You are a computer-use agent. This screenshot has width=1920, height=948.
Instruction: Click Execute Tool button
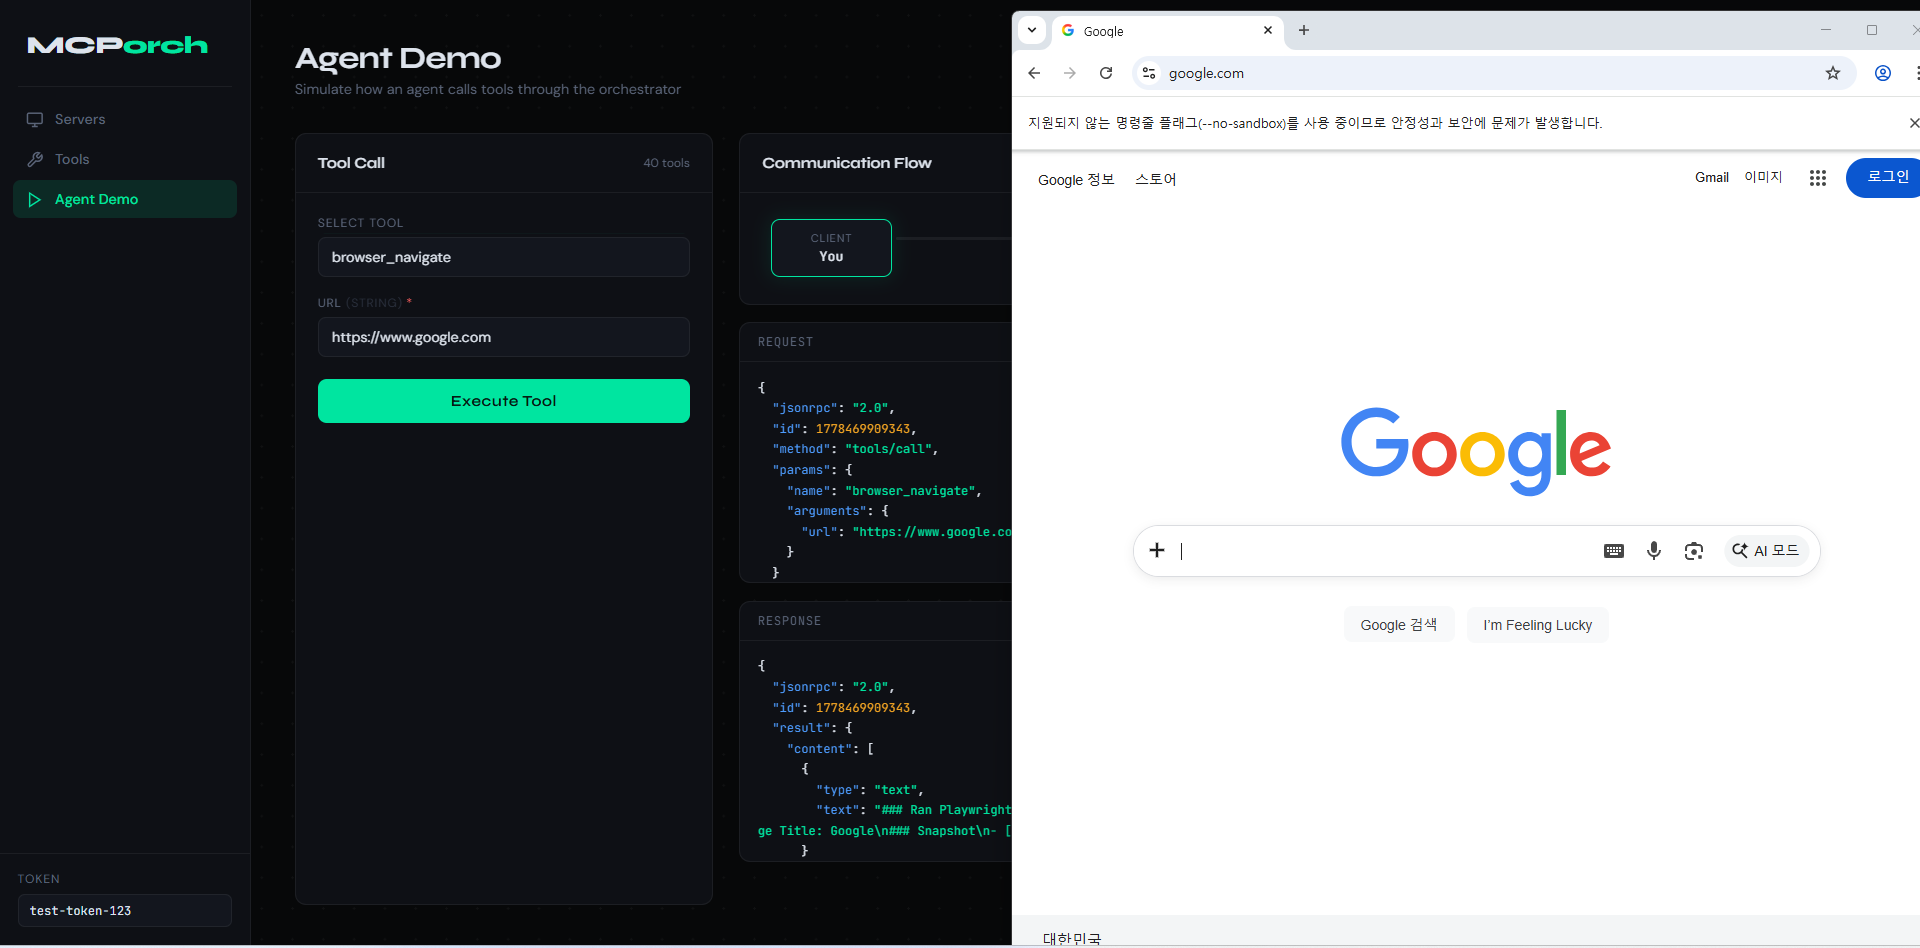504,401
